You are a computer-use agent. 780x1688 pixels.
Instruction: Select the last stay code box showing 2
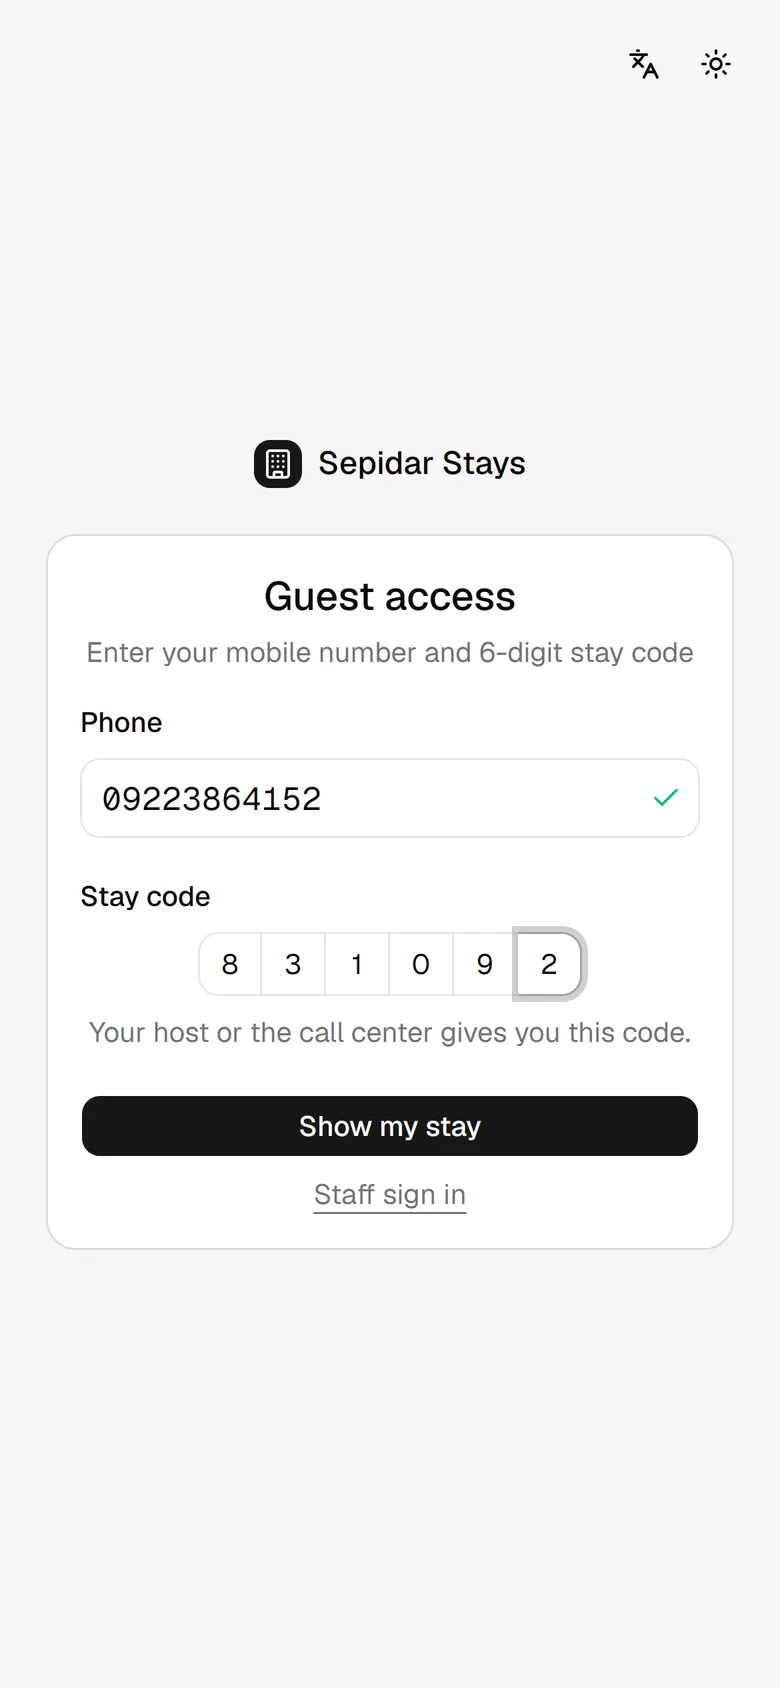point(549,964)
